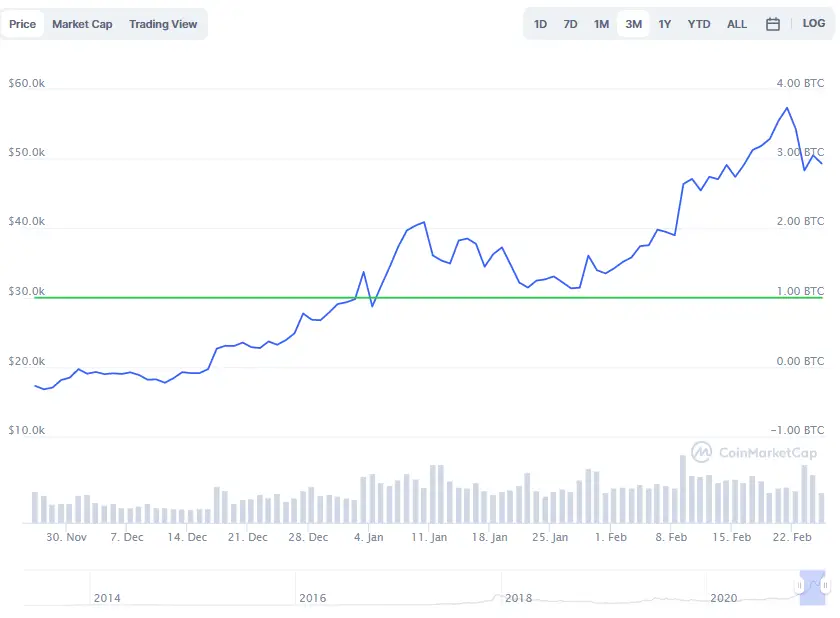Click the 30. Nov date label
The width and height of the screenshot is (840, 618).
coord(66,537)
